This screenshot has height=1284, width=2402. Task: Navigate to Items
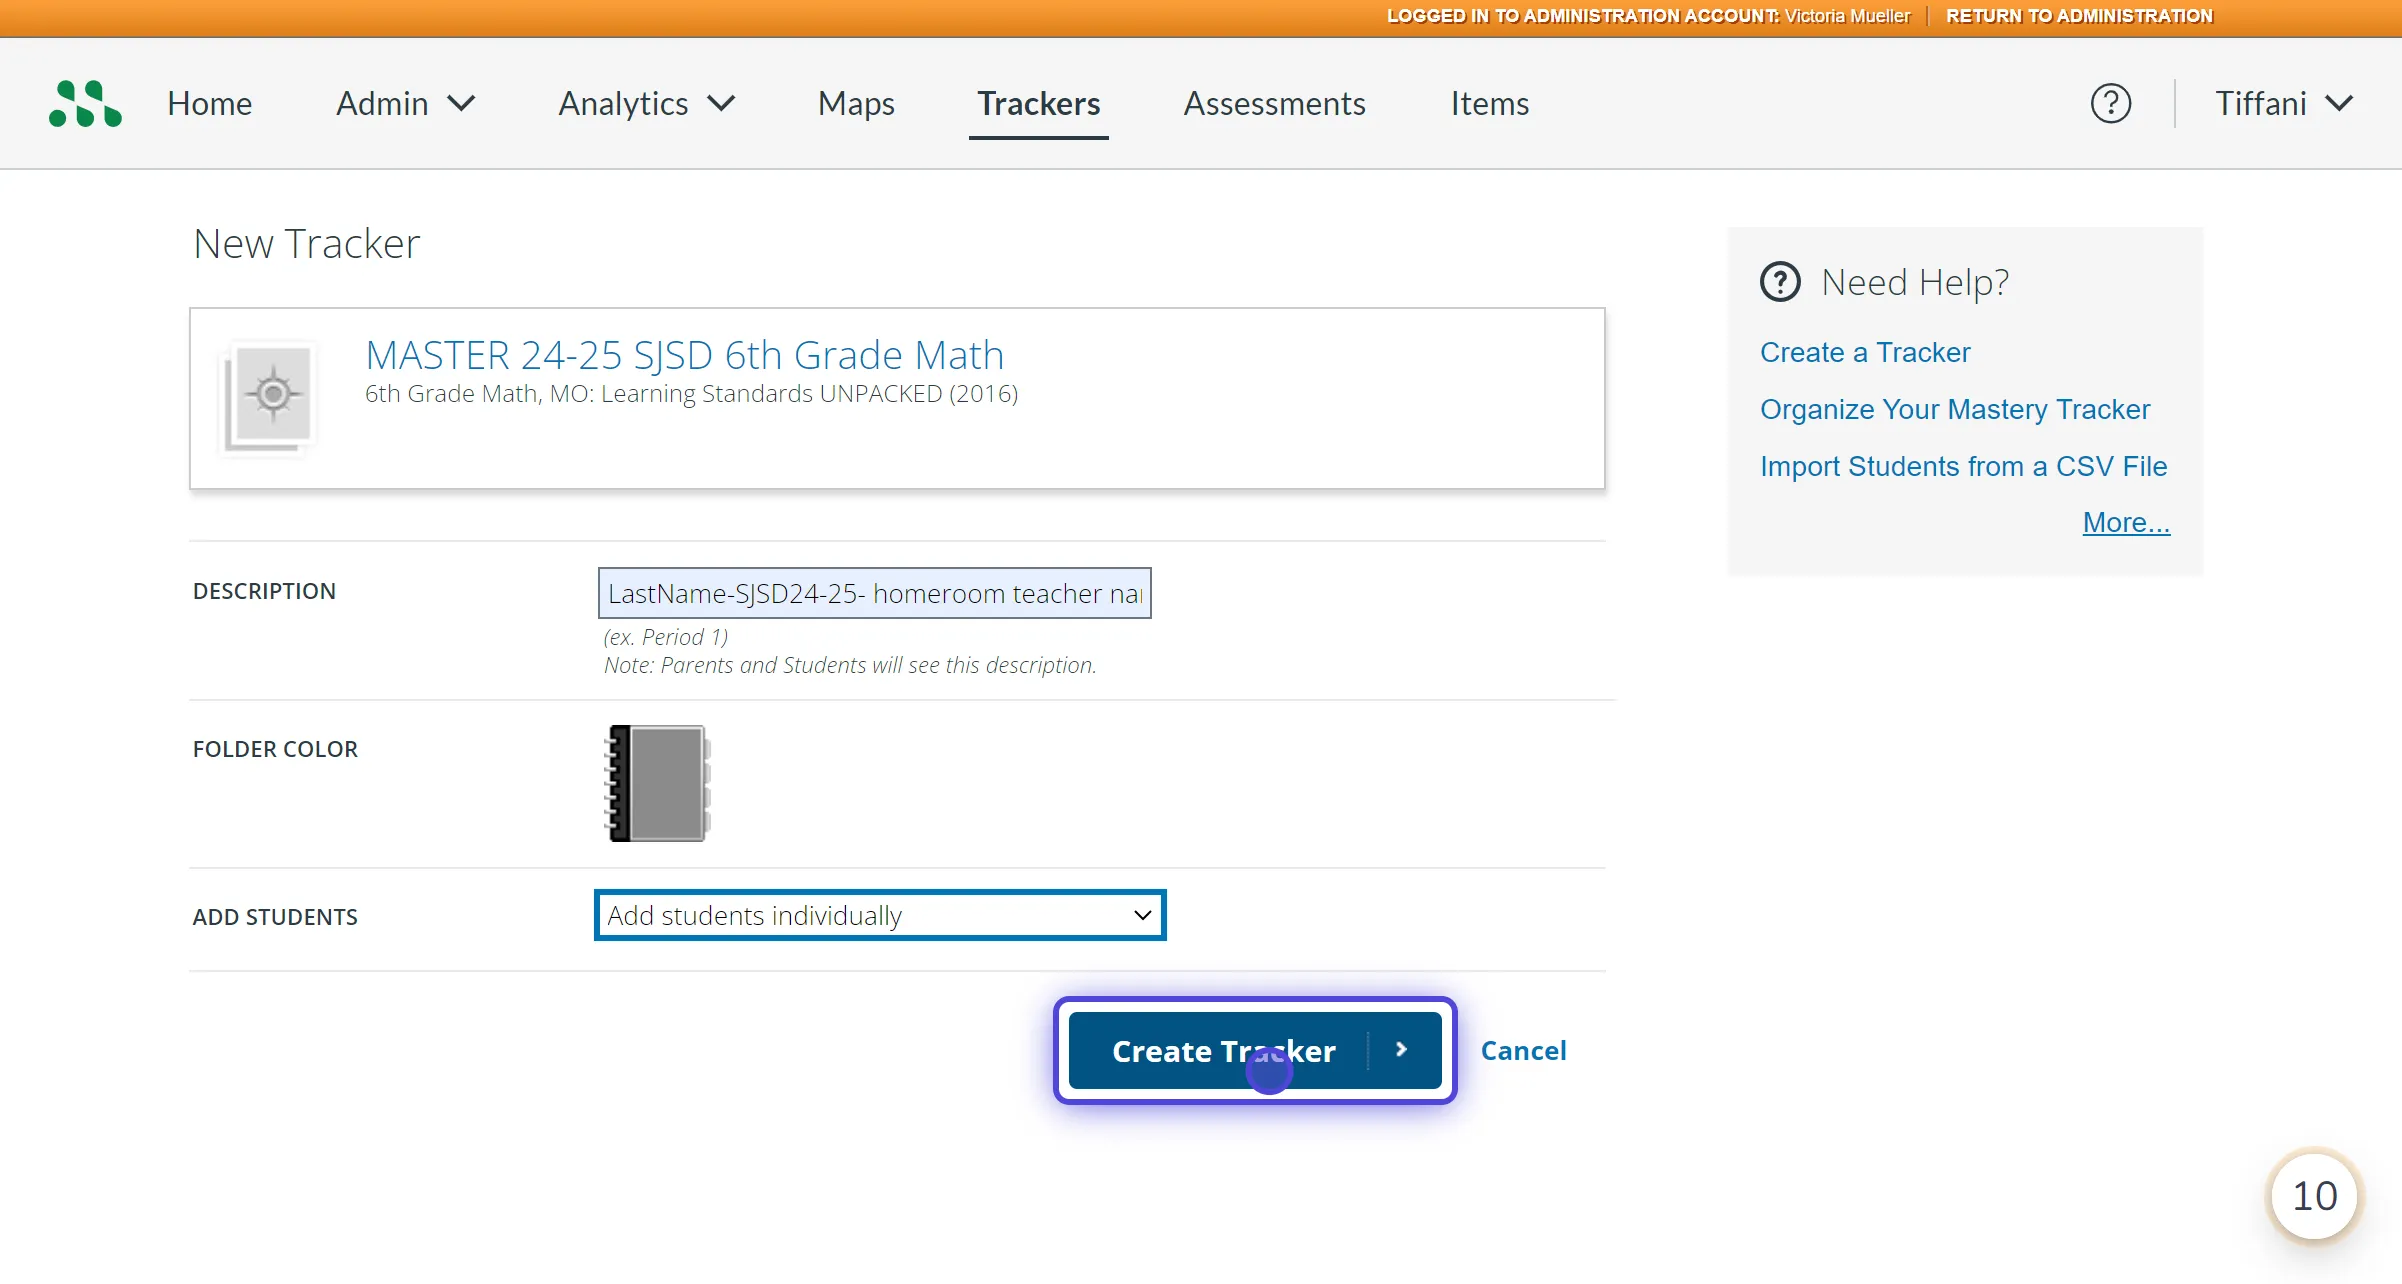pyautogui.click(x=1489, y=103)
